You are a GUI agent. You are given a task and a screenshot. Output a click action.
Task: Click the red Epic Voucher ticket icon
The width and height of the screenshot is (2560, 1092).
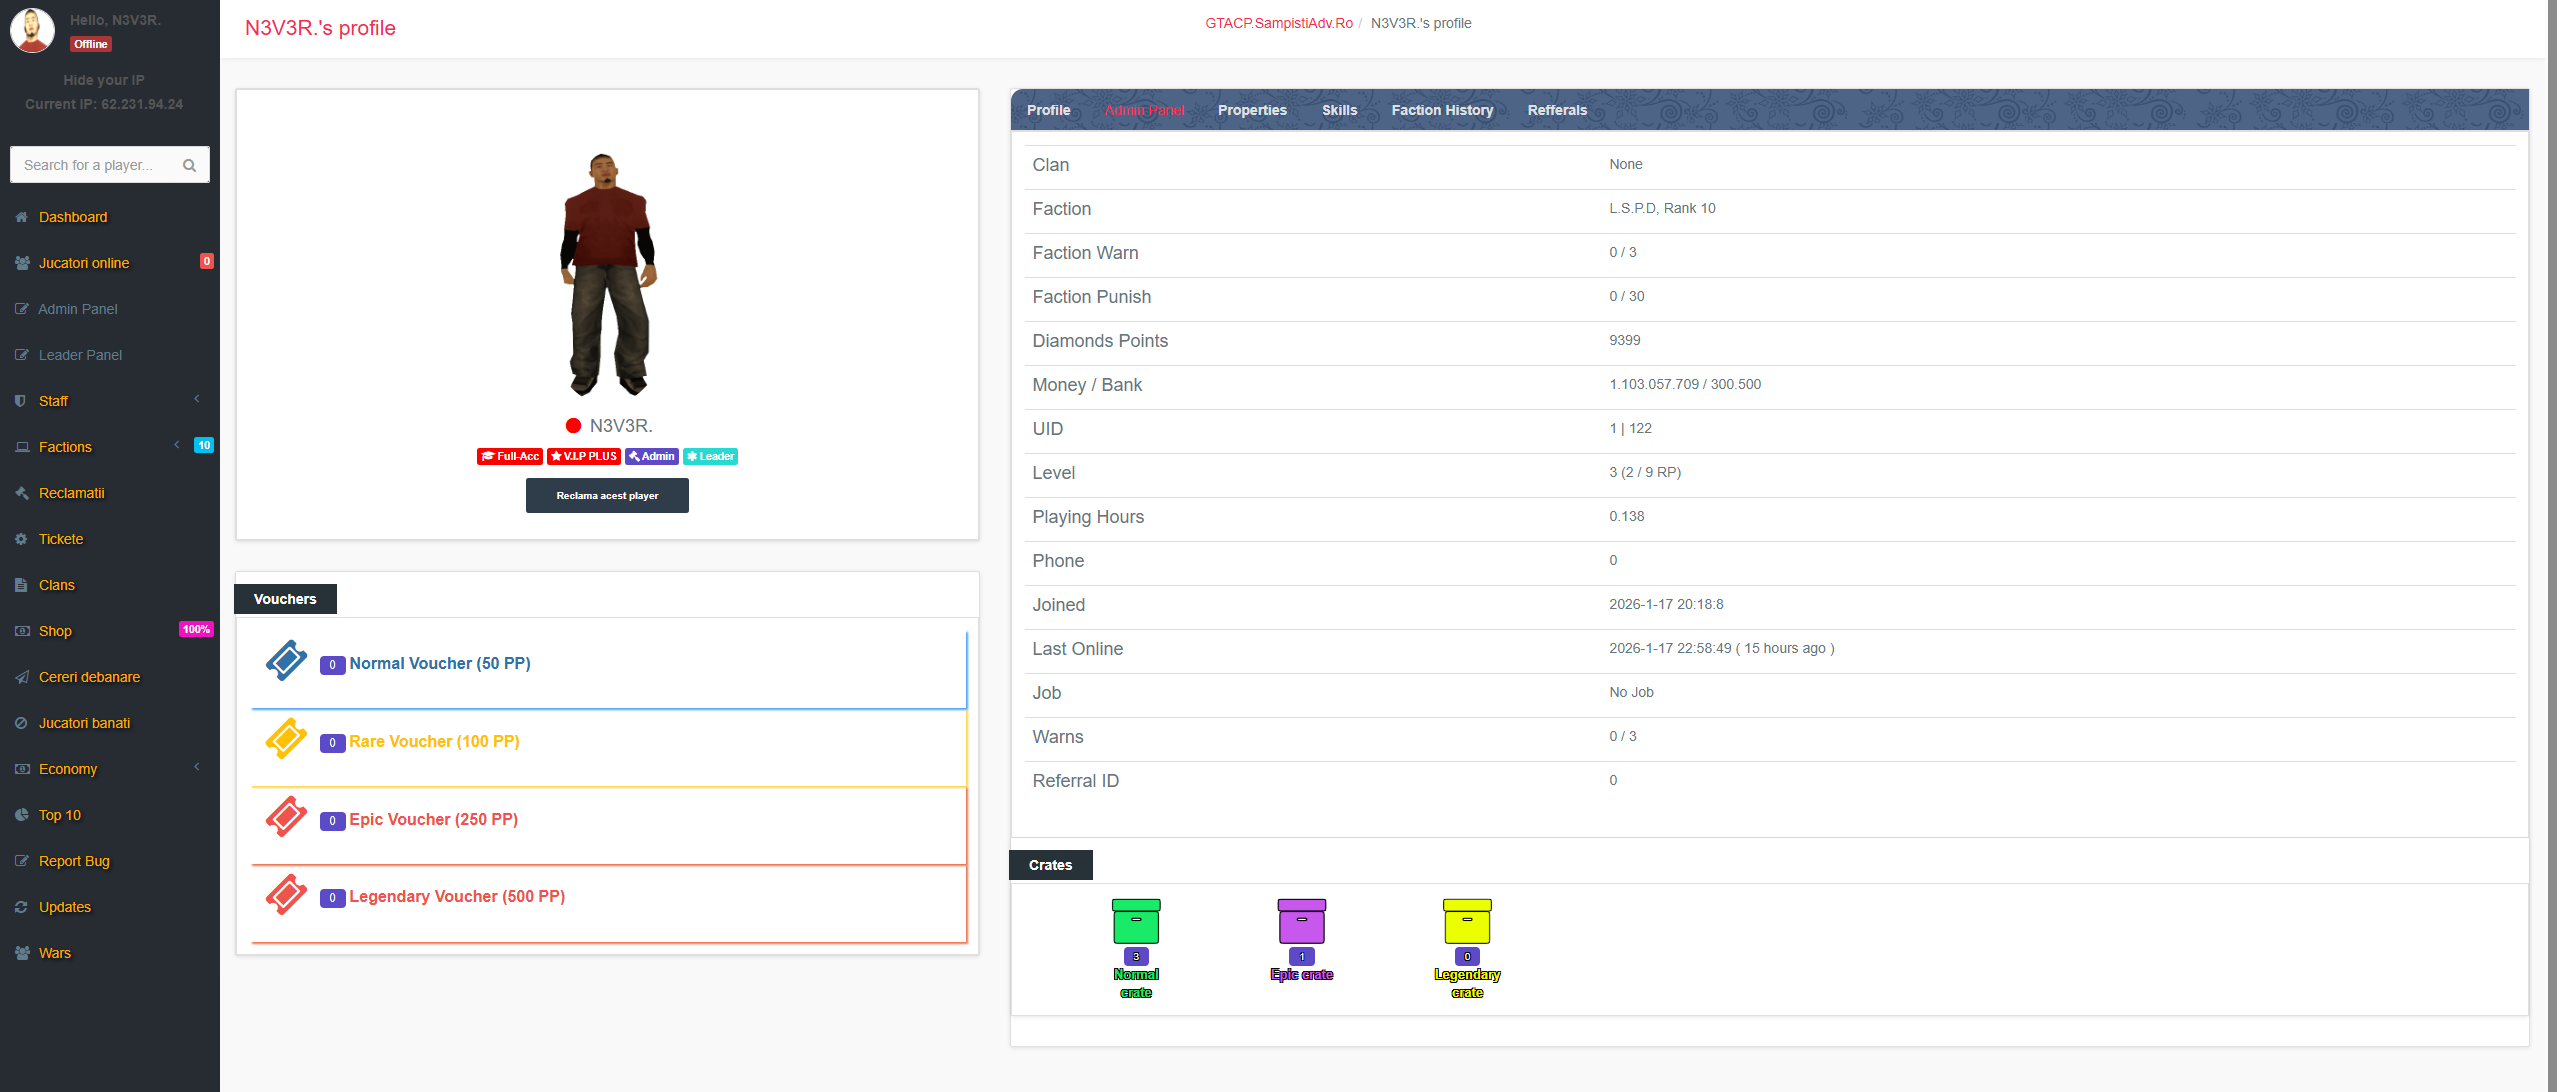click(x=286, y=817)
